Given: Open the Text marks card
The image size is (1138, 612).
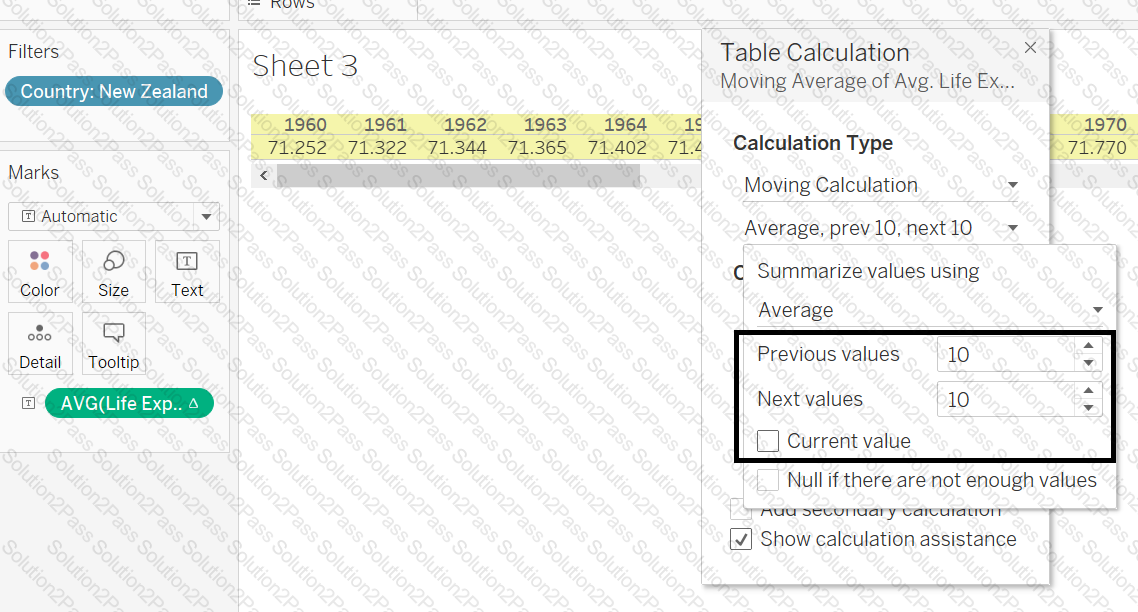Looking at the screenshot, I should pyautogui.click(x=187, y=272).
